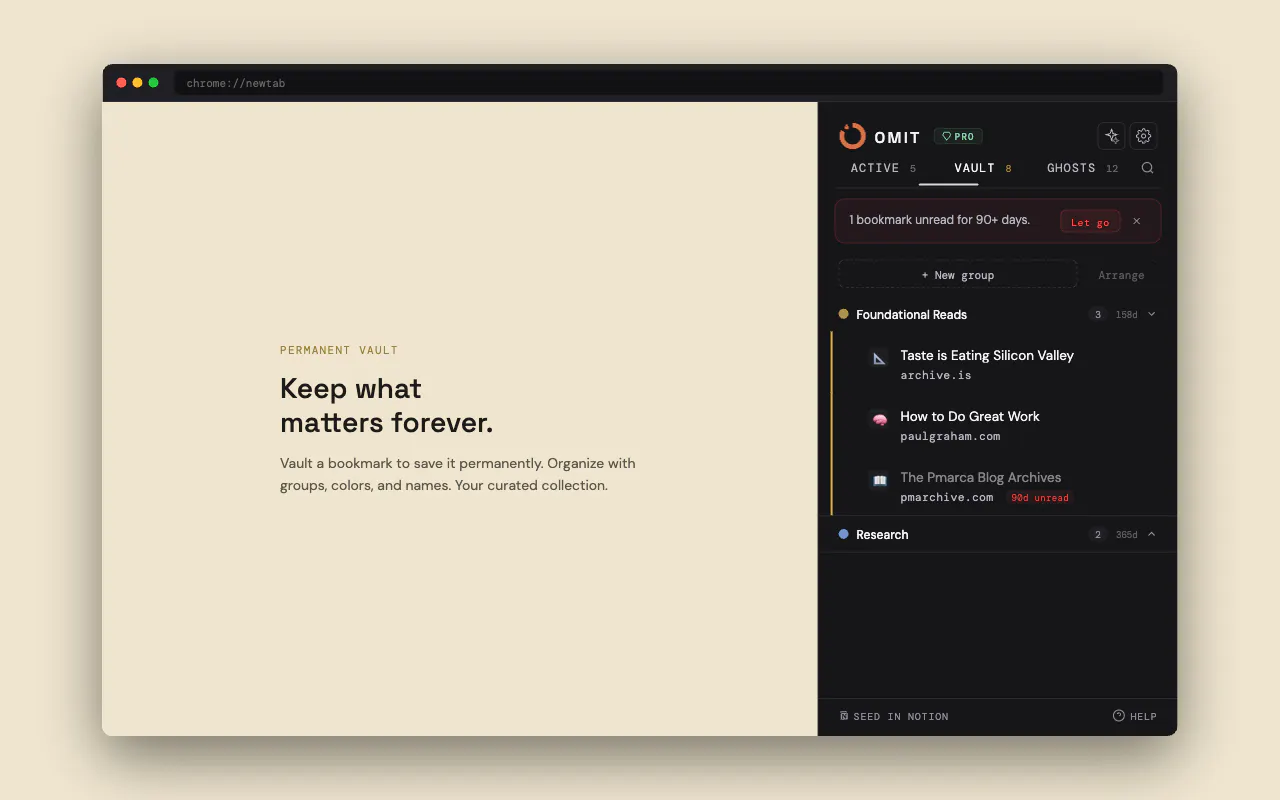This screenshot has width=1280, height=800.
Task: Click the Let go button
Action: 1090,222
